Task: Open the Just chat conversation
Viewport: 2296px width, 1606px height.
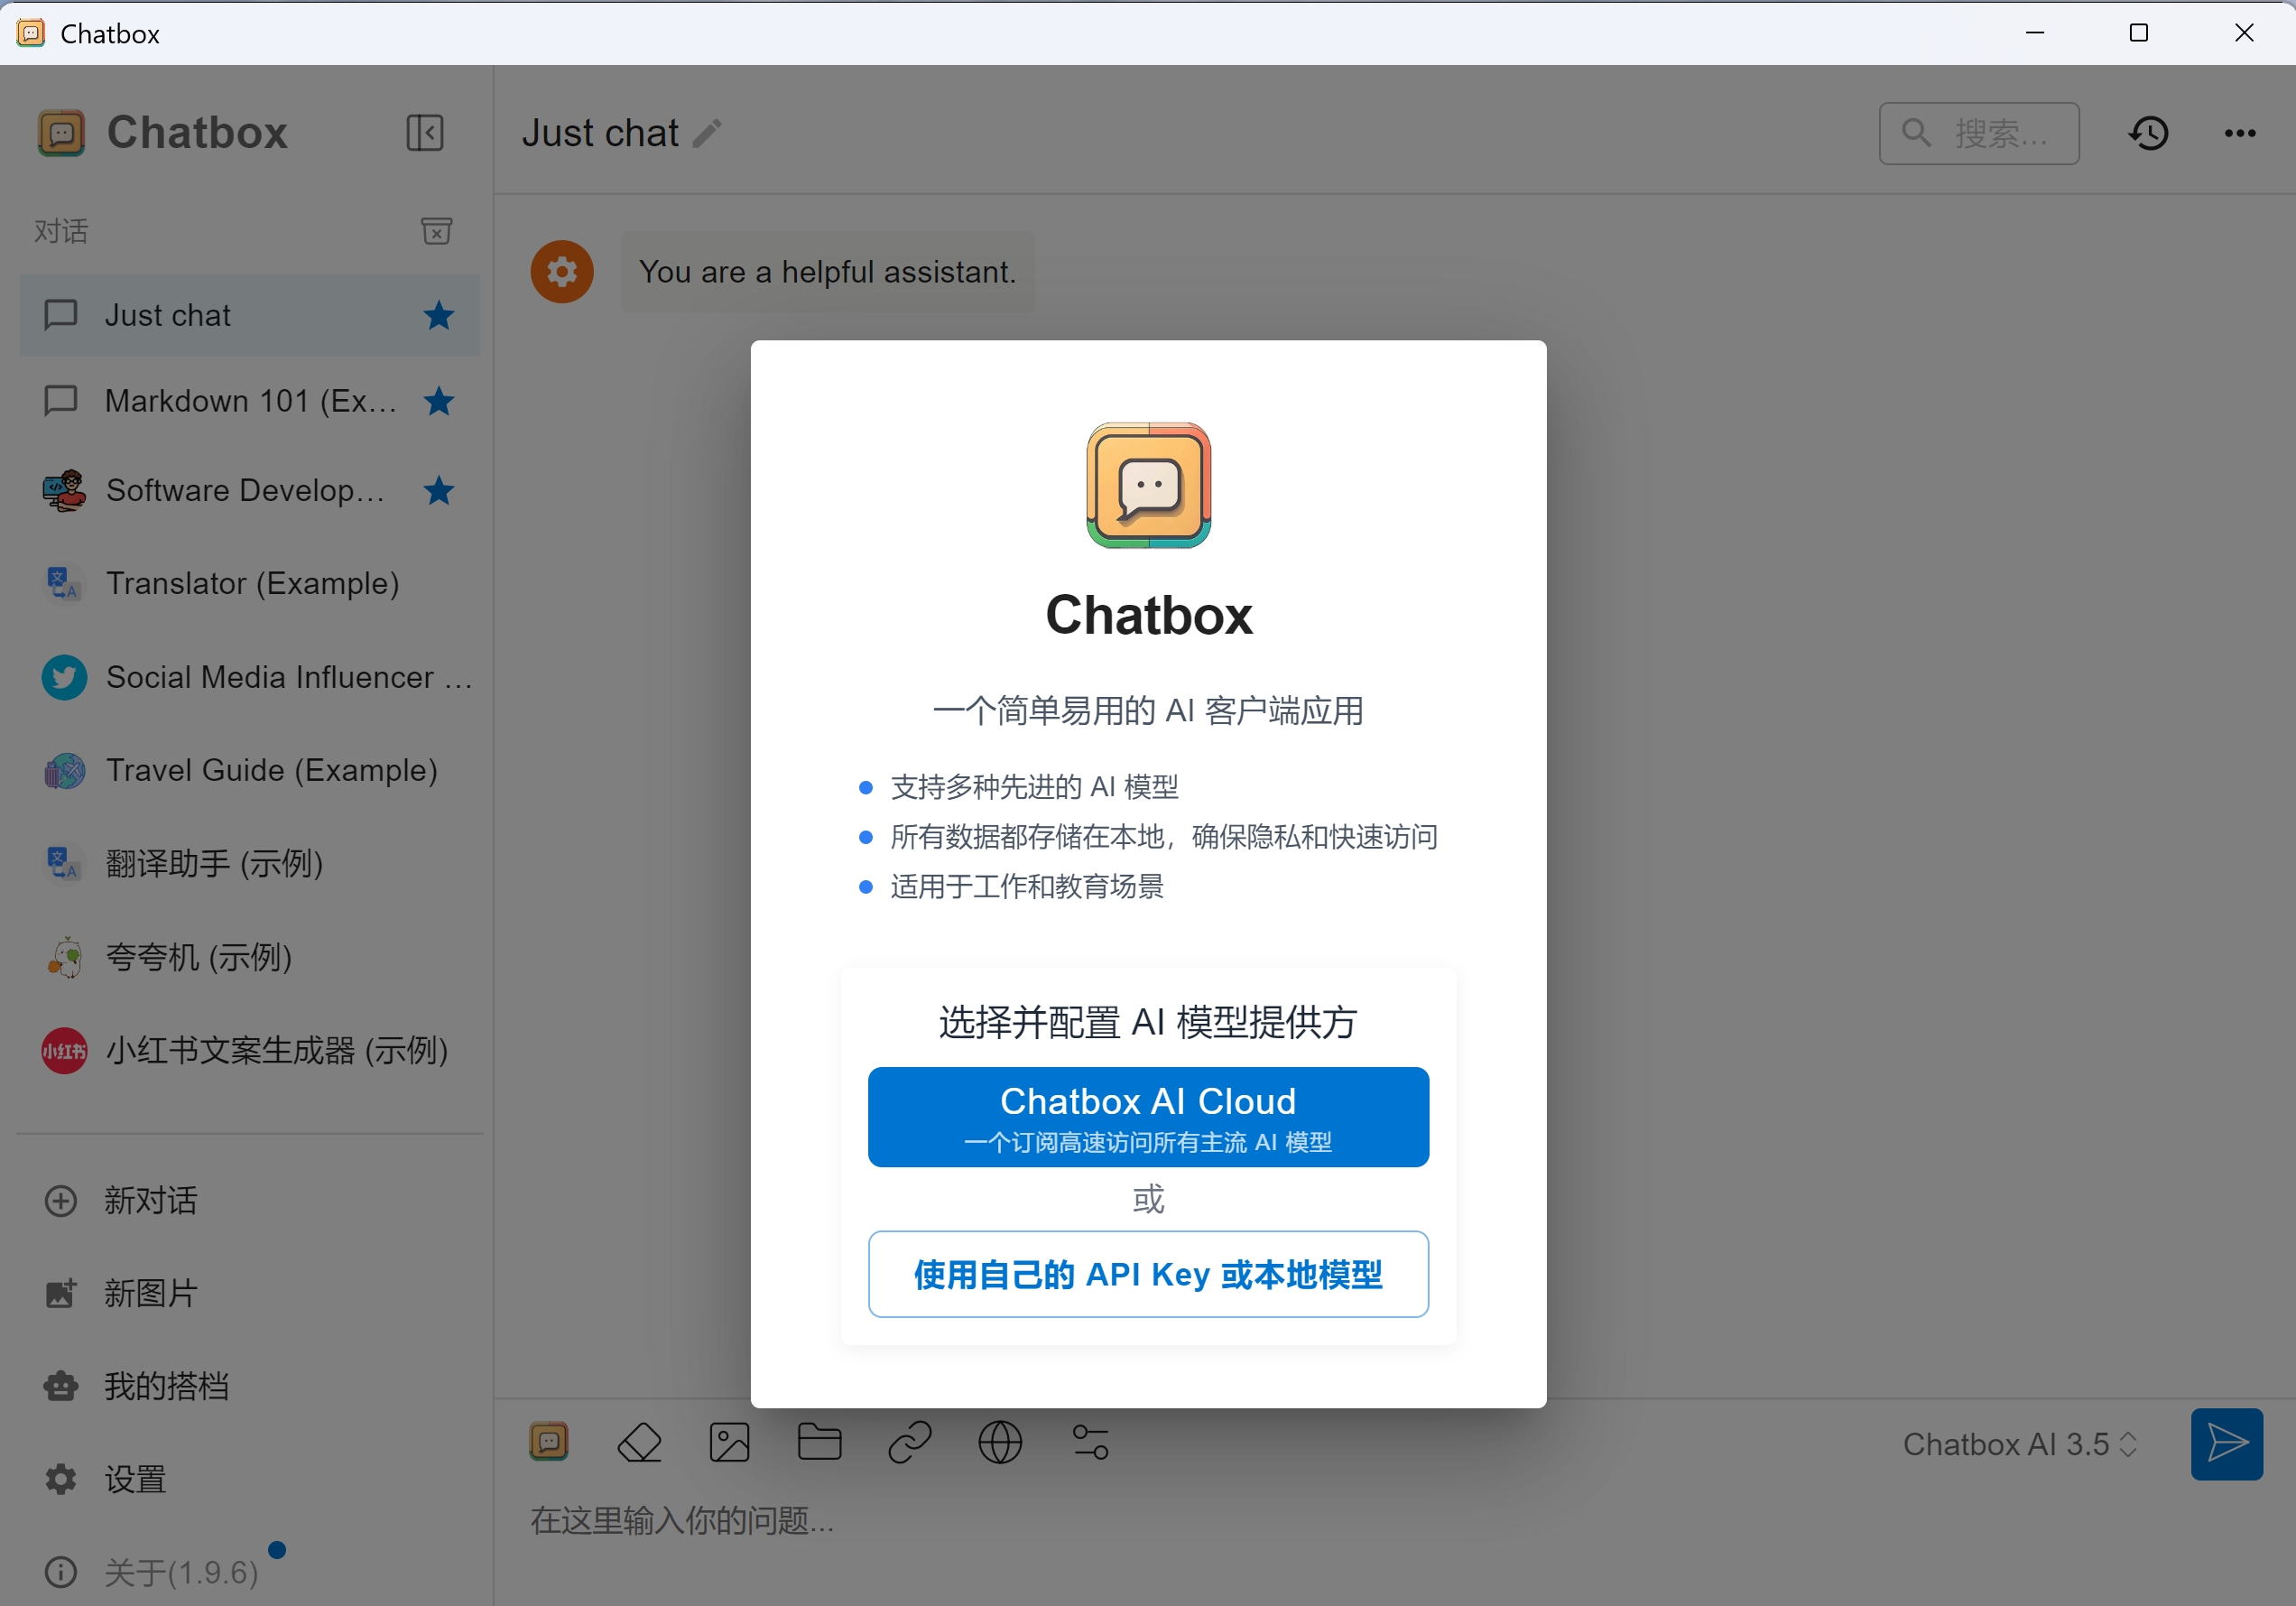Action: [250, 315]
